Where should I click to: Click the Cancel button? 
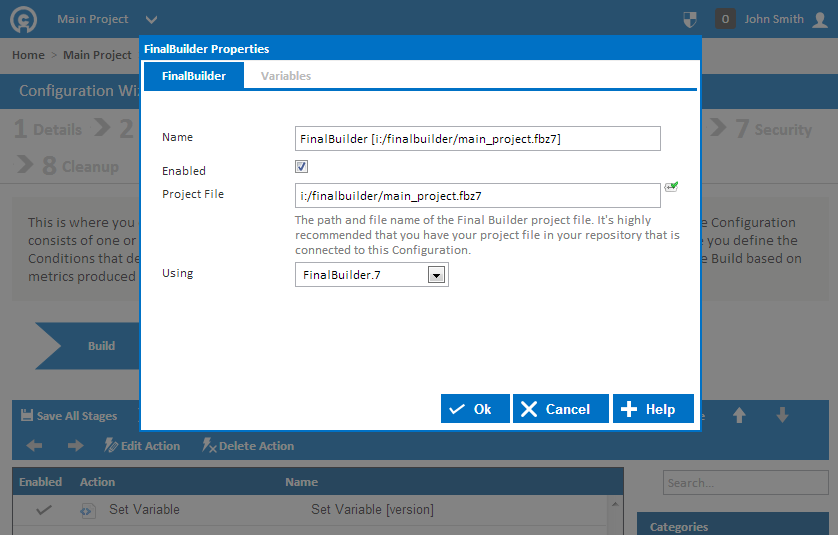point(561,409)
